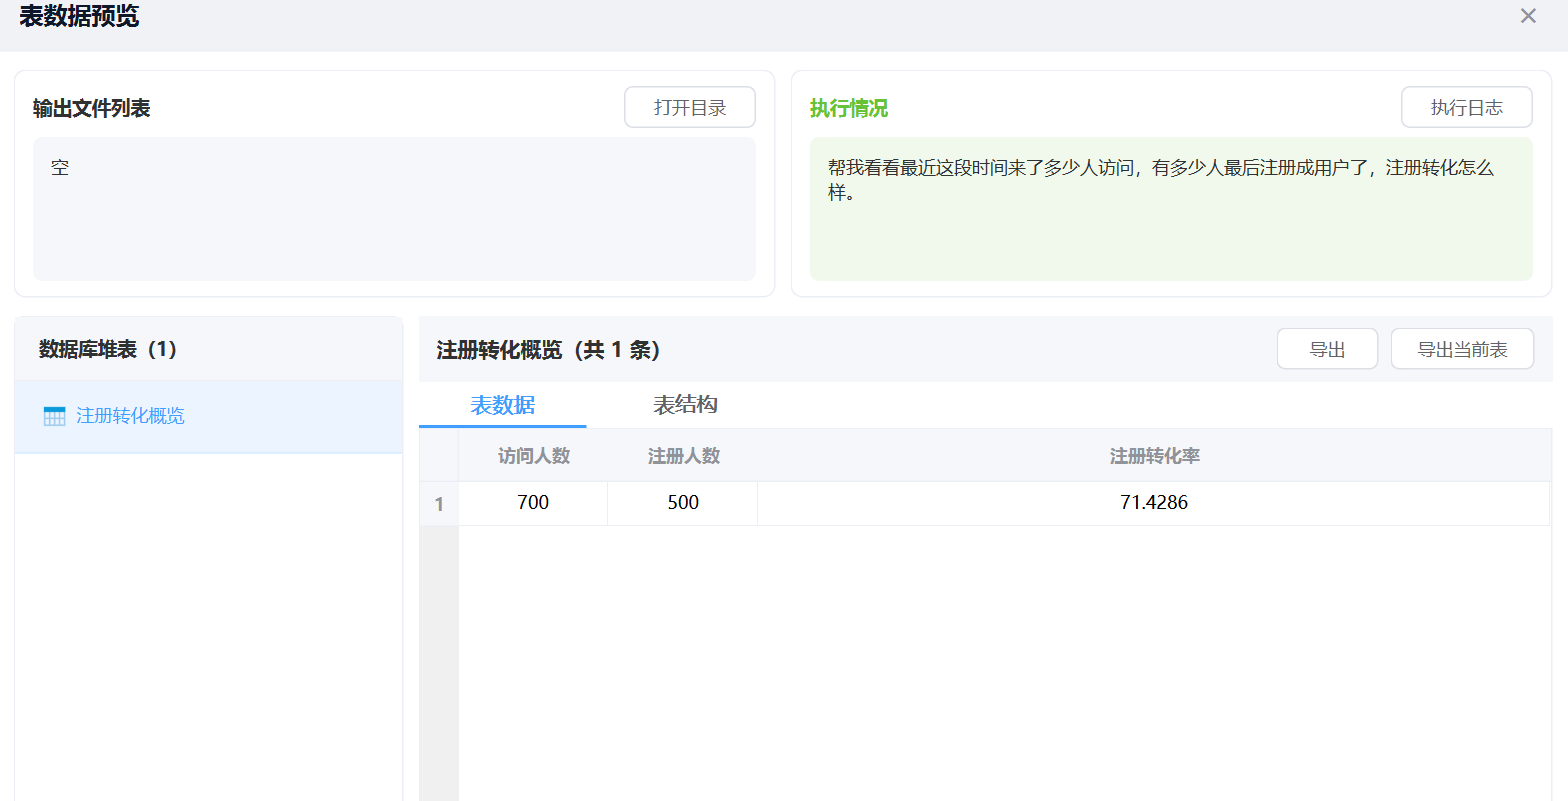Open the output directory with 打开目录
The image size is (1568, 801).
[x=689, y=108]
